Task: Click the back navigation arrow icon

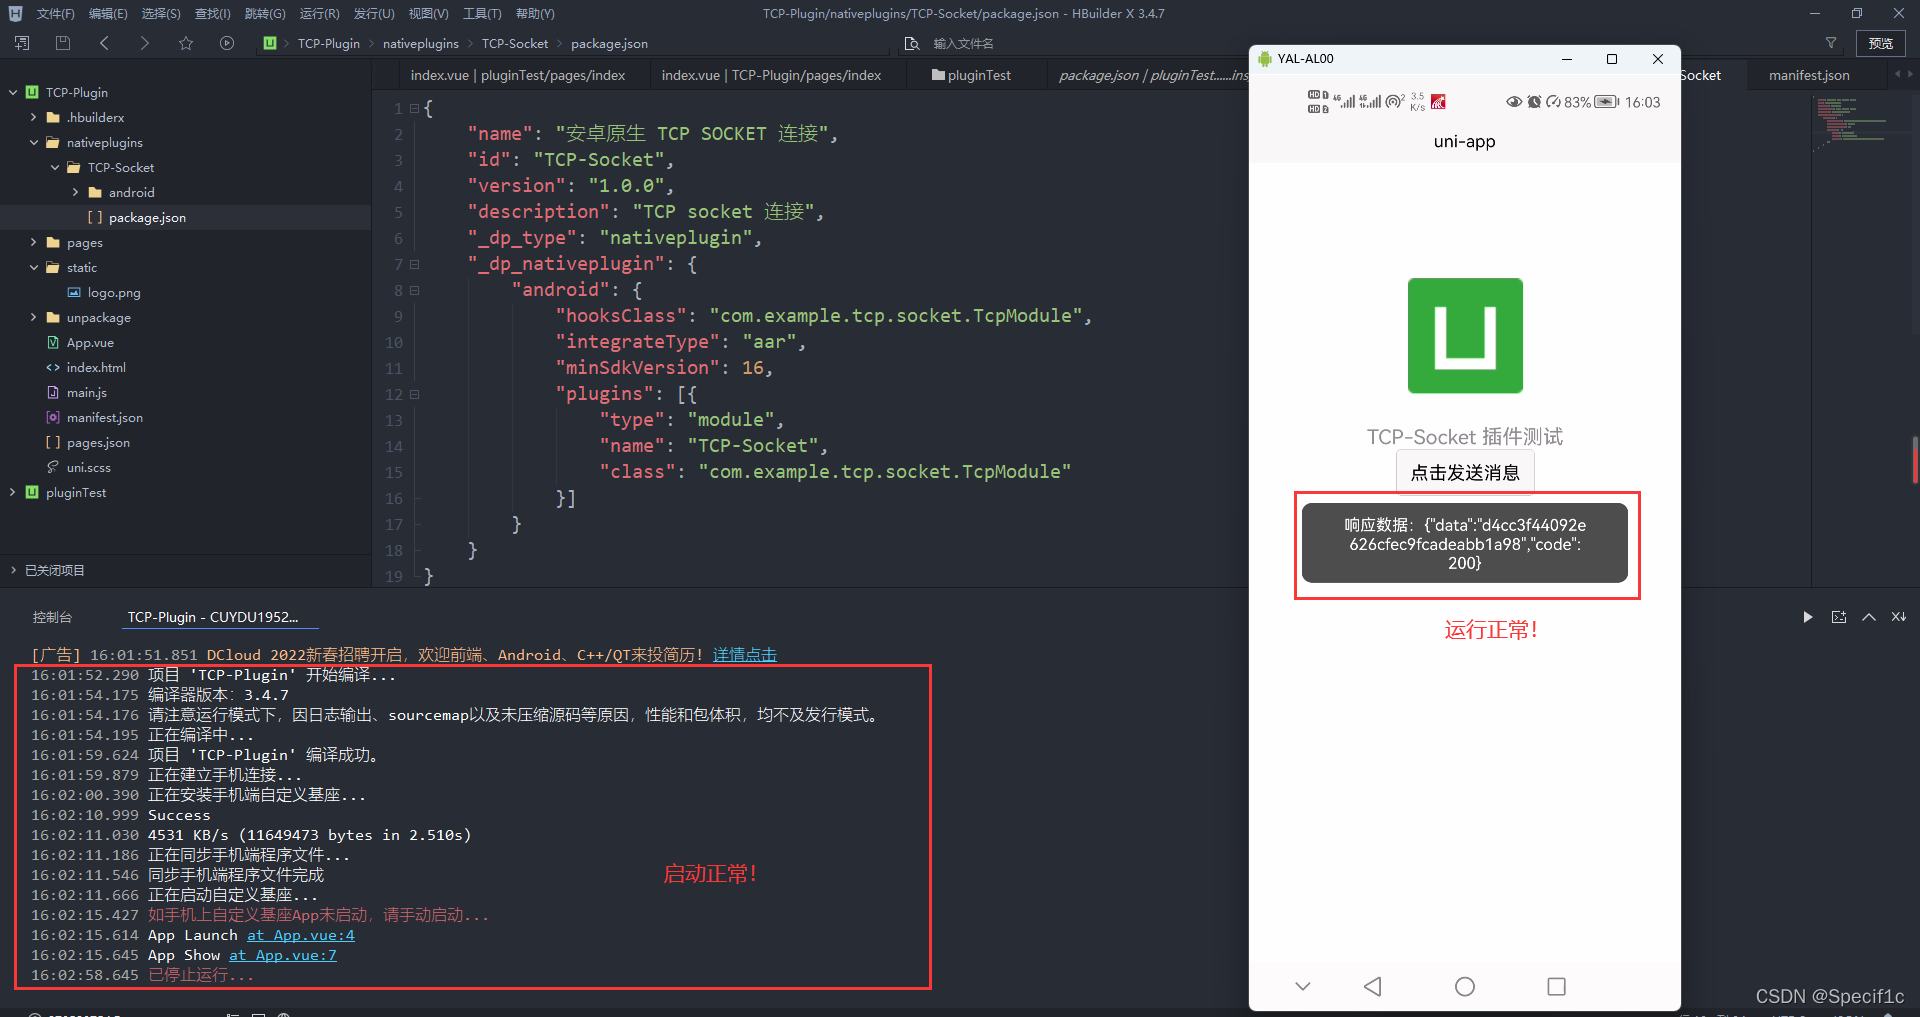Action: coord(104,43)
